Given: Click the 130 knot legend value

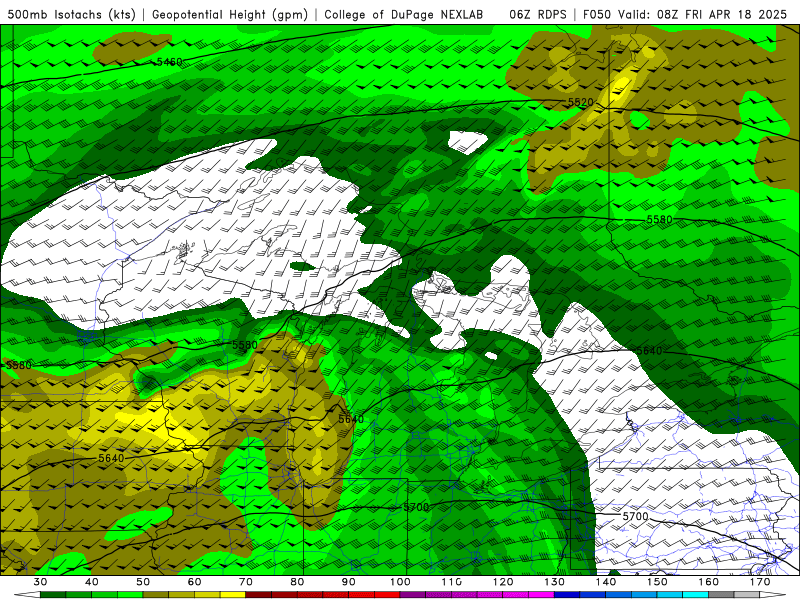Looking at the screenshot, I should (x=555, y=582).
